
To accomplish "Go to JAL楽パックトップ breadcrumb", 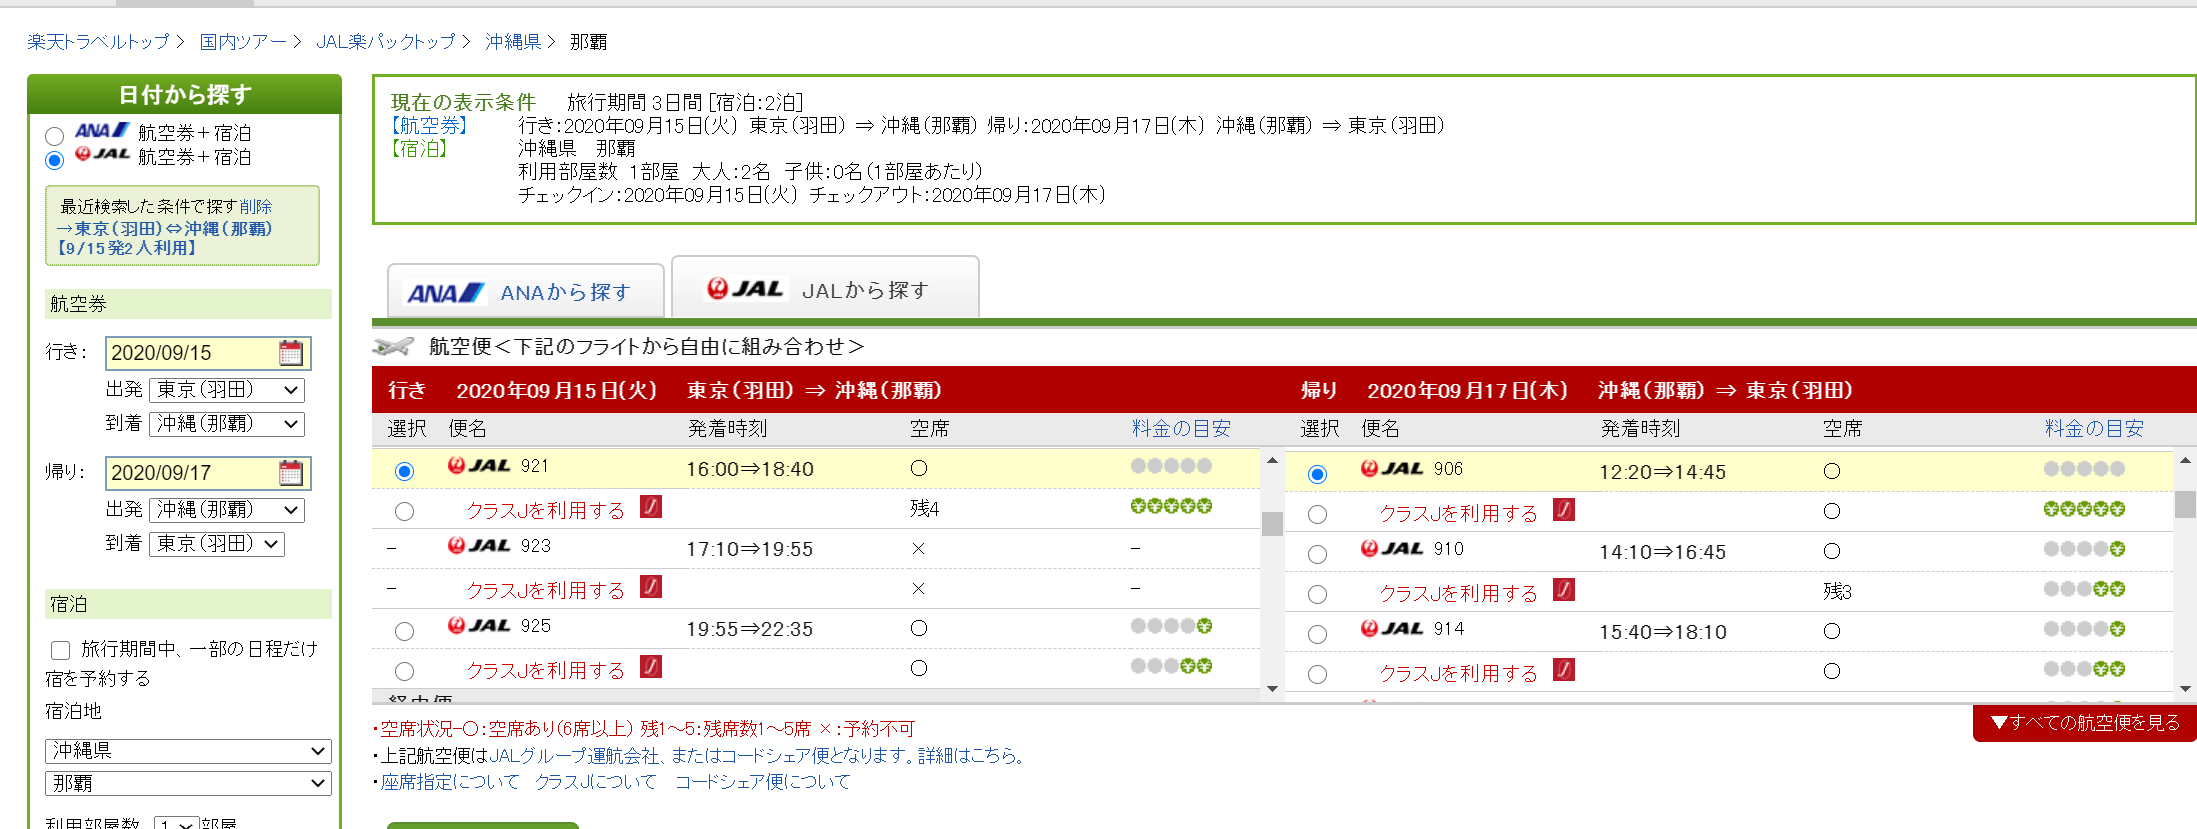I will [386, 42].
